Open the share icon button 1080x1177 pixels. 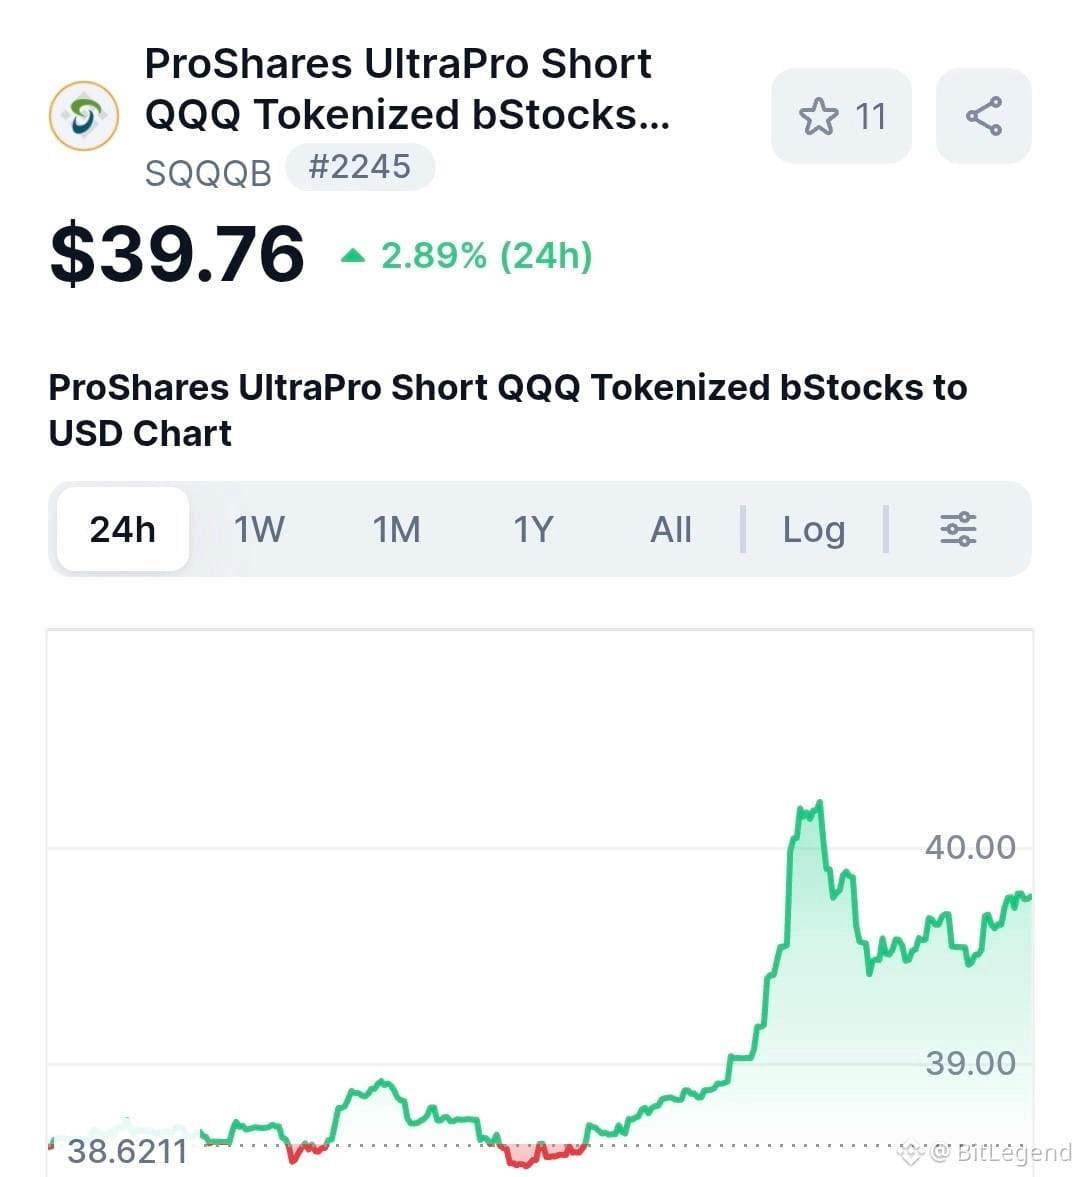[983, 116]
